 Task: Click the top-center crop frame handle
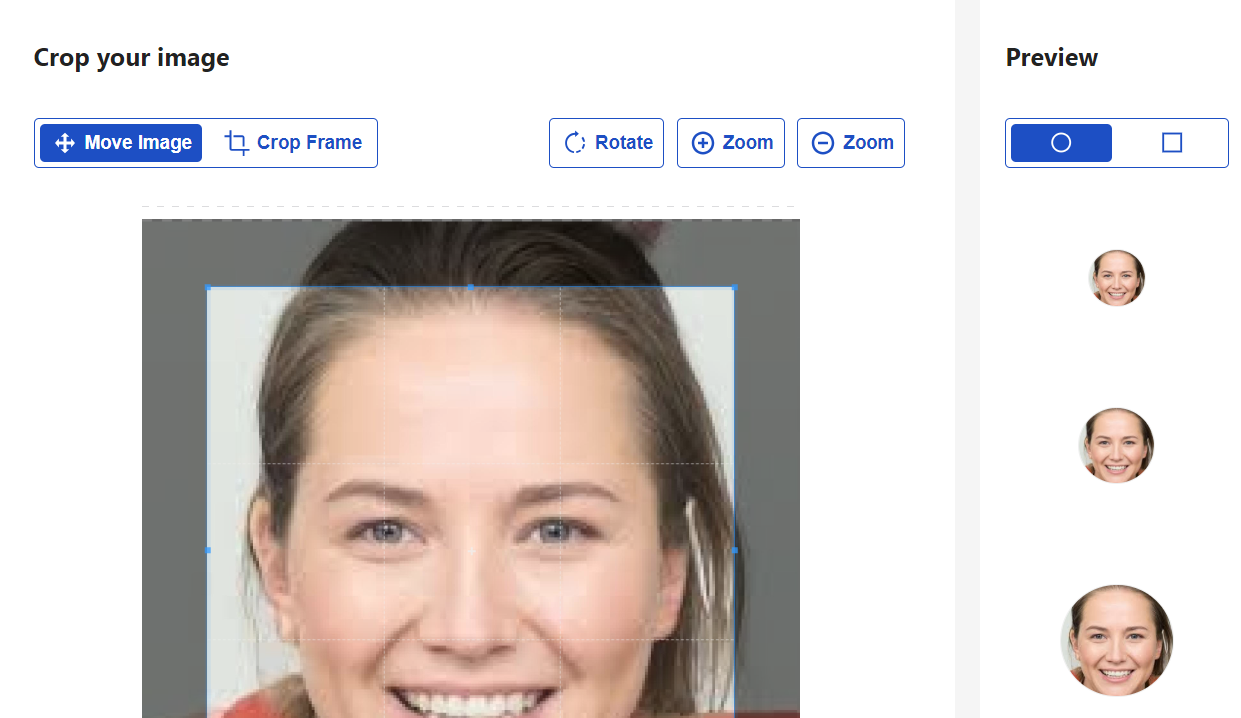click(x=471, y=288)
